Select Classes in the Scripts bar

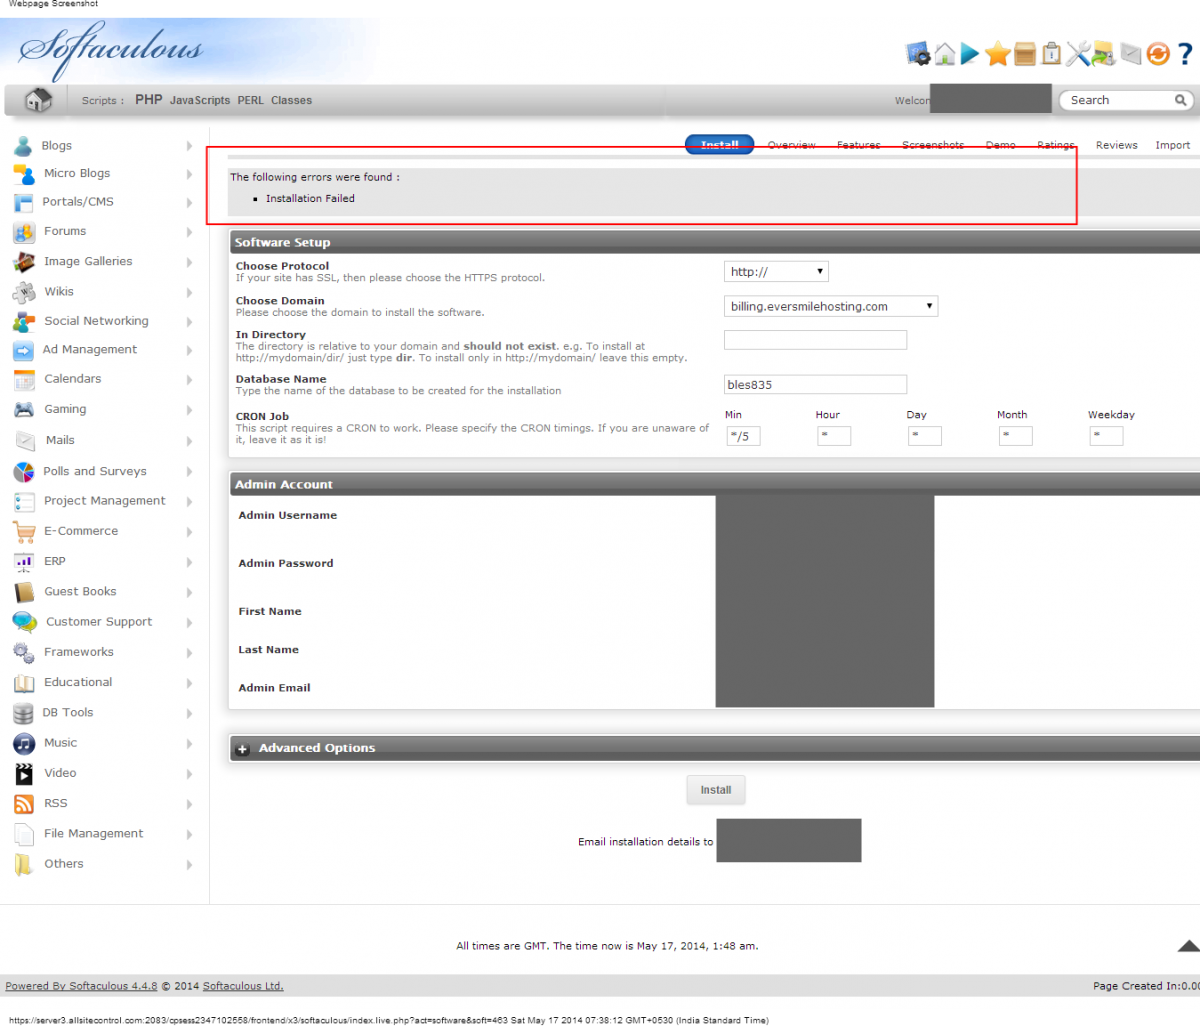point(291,101)
